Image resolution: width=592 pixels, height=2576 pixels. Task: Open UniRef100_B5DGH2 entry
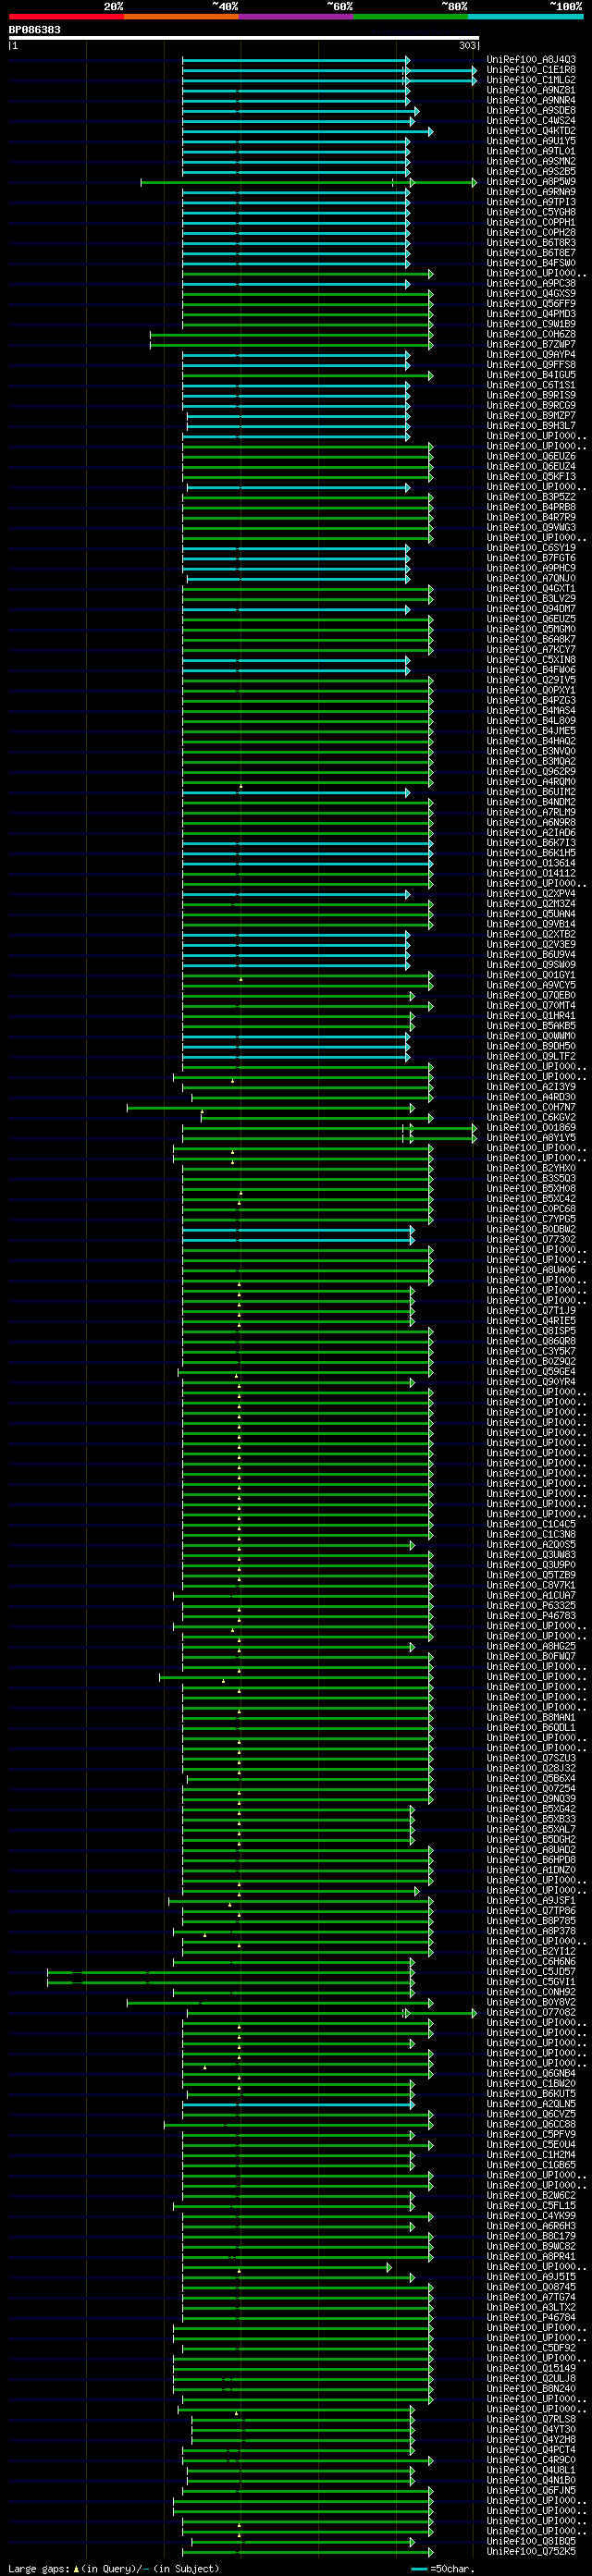tap(531, 1840)
